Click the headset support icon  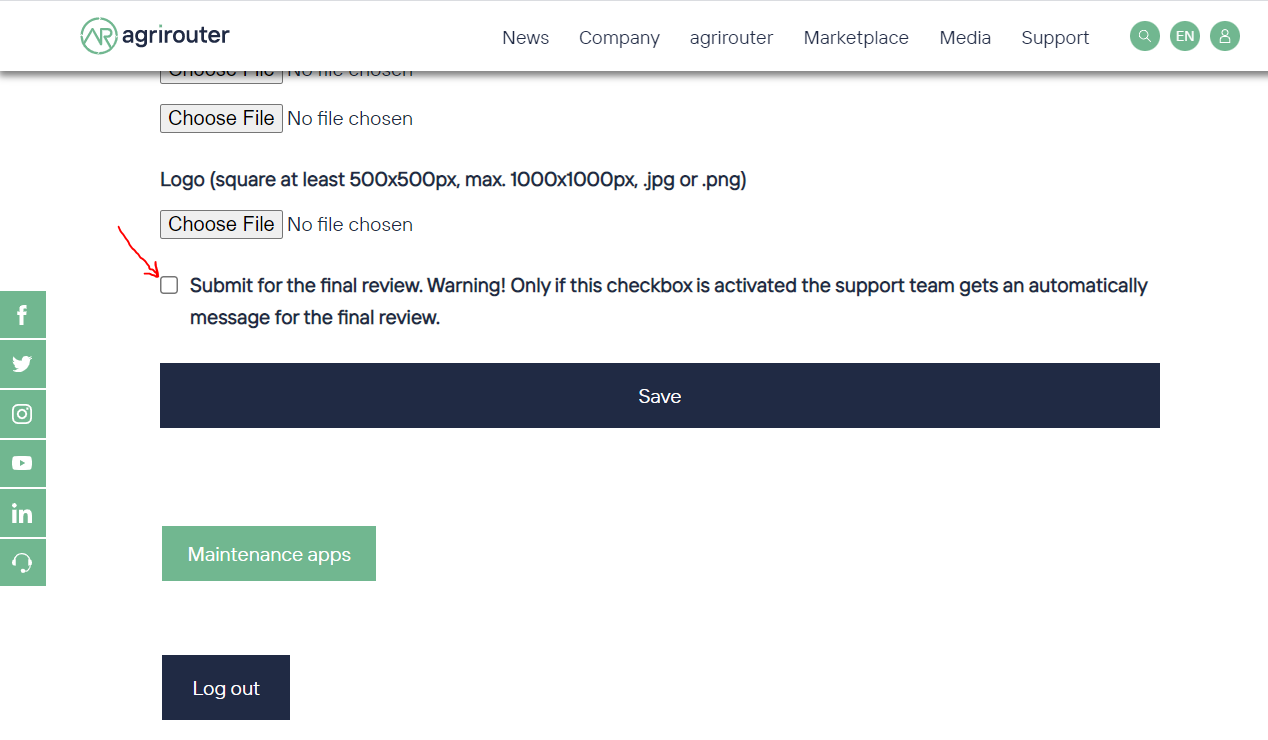[x=22, y=562]
